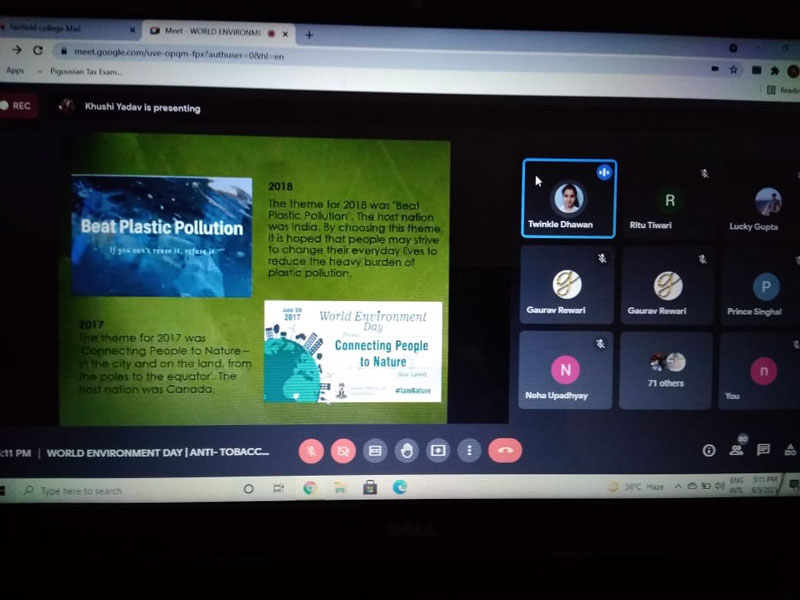Screen dimensions: 800x600
Task: Show the participants people panel
Action: (737, 450)
